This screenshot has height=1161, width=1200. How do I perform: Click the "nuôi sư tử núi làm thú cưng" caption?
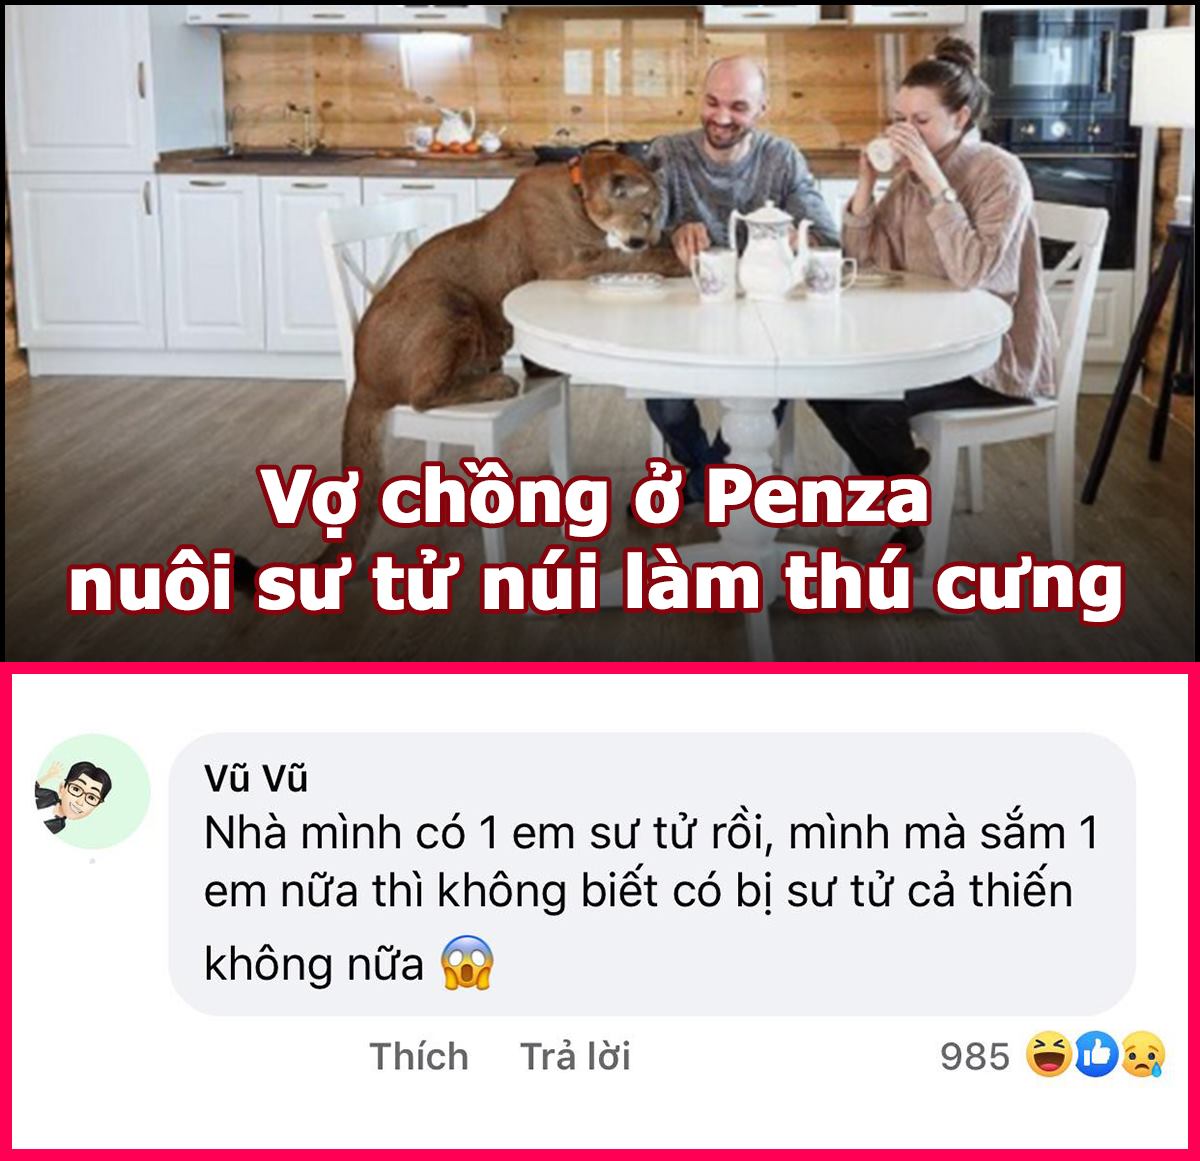click(x=597, y=583)
